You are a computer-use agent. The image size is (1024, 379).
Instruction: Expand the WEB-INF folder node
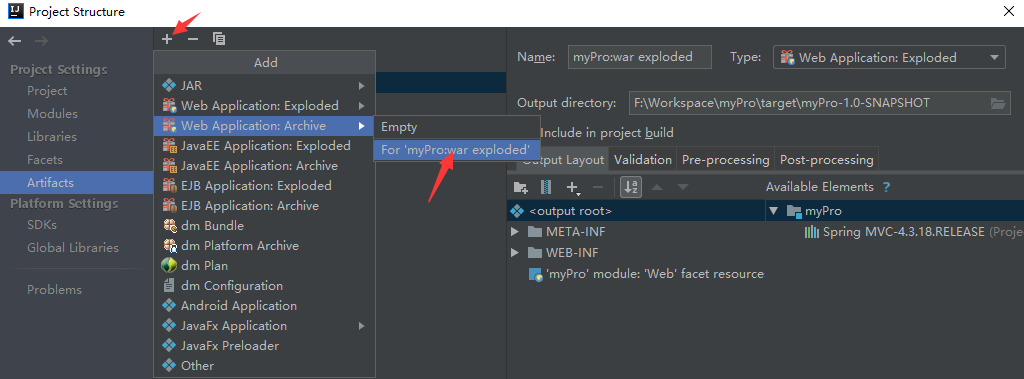point(515,253)
